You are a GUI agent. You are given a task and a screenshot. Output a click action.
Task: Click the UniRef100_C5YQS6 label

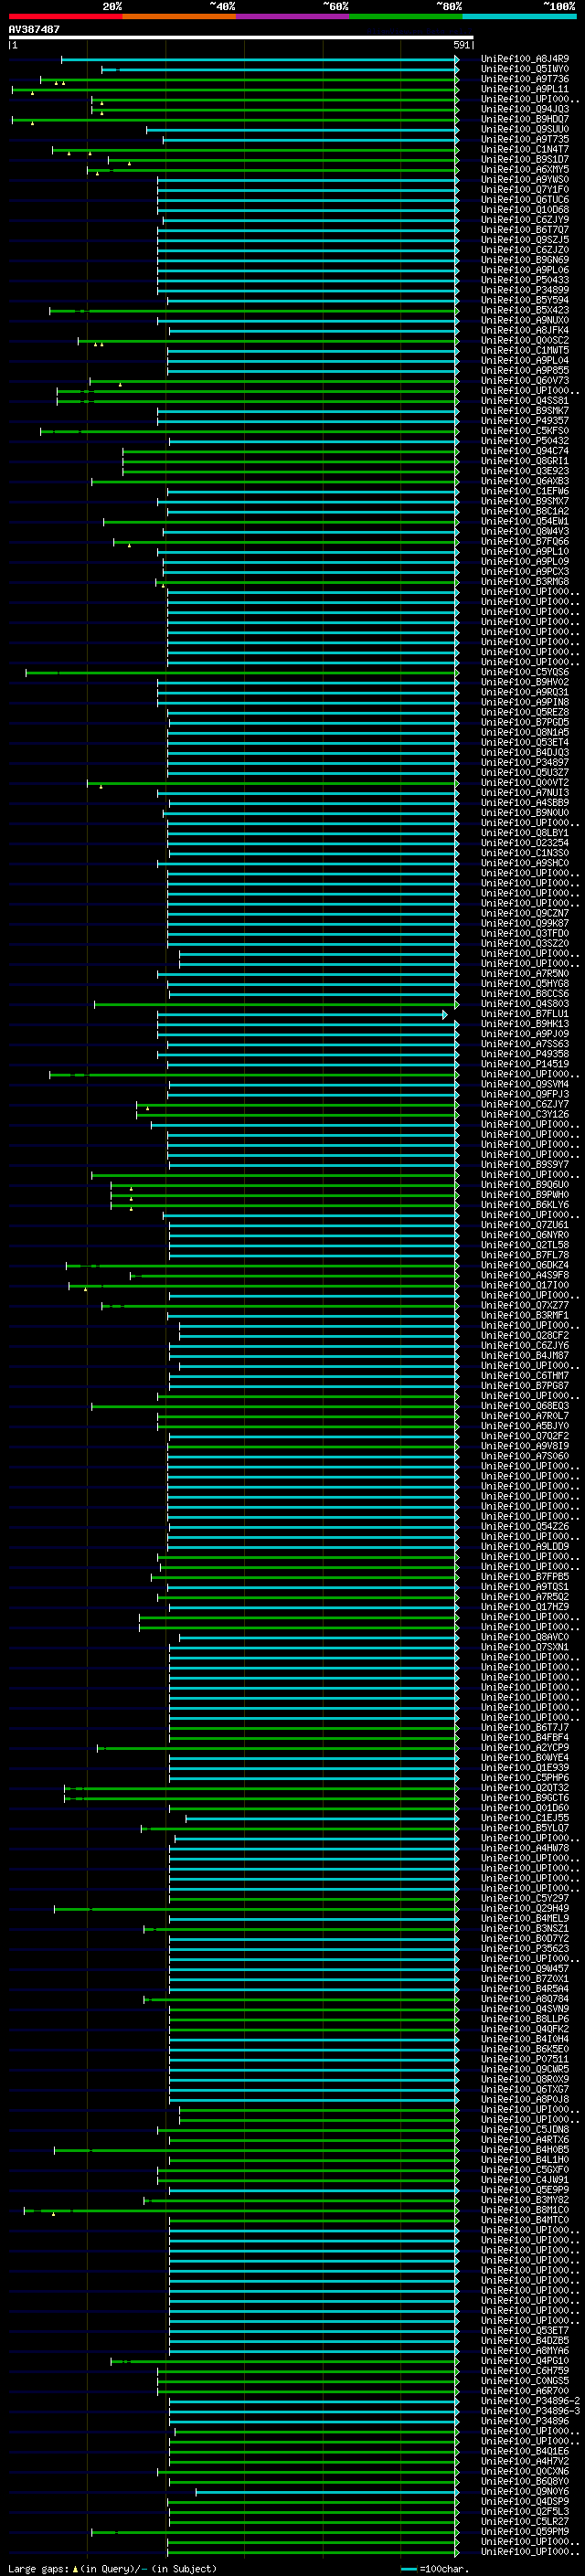click(x=525, y=672)
